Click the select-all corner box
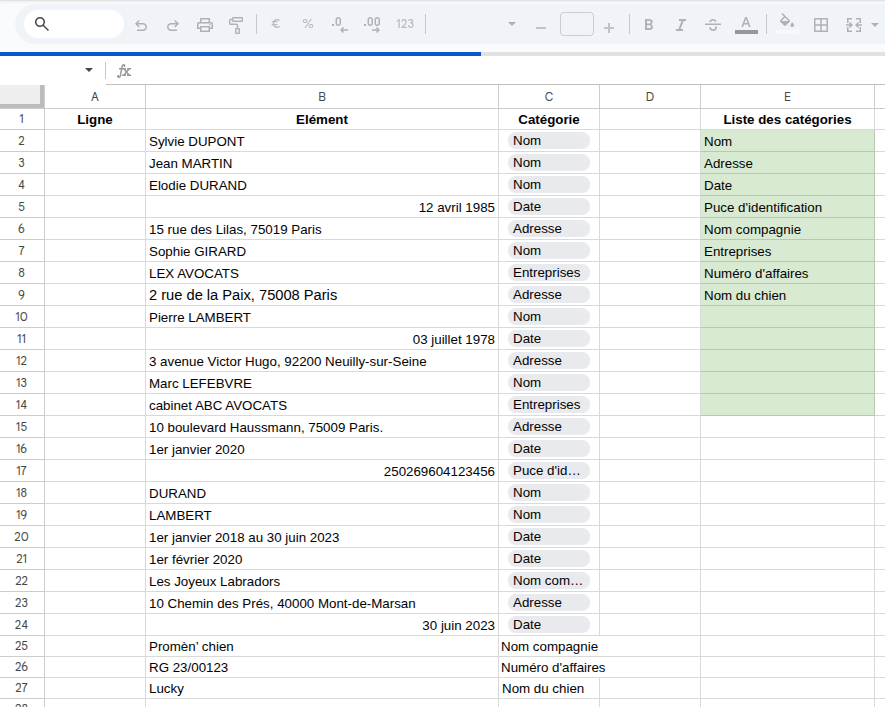Image resolution: width=885 pixels, height=707 pixels. pos(22,96)
